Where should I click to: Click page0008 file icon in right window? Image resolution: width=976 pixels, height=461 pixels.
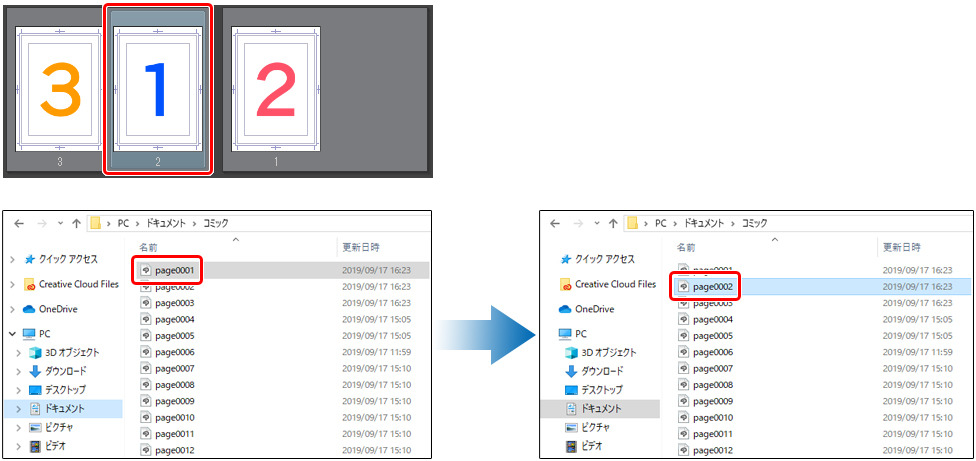pos(684,384)
